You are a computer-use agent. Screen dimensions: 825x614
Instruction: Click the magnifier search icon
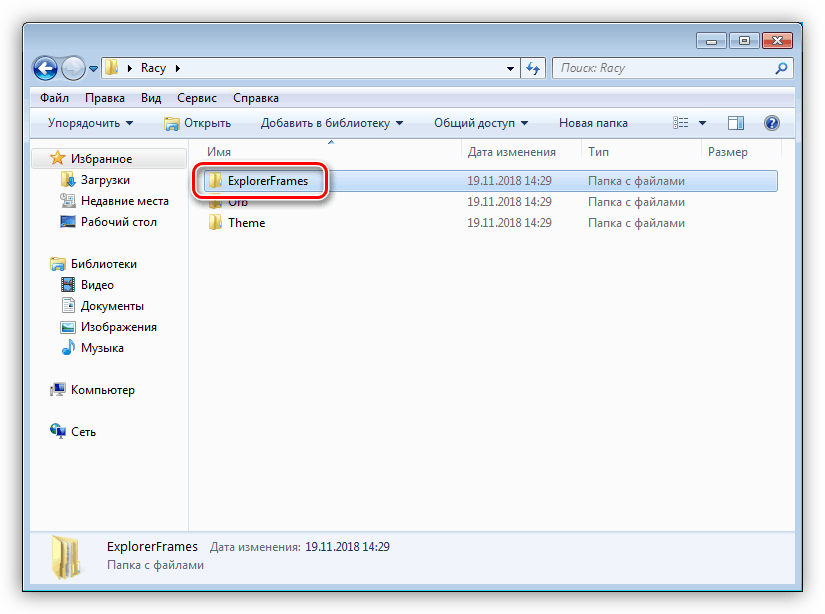[781, 68]
